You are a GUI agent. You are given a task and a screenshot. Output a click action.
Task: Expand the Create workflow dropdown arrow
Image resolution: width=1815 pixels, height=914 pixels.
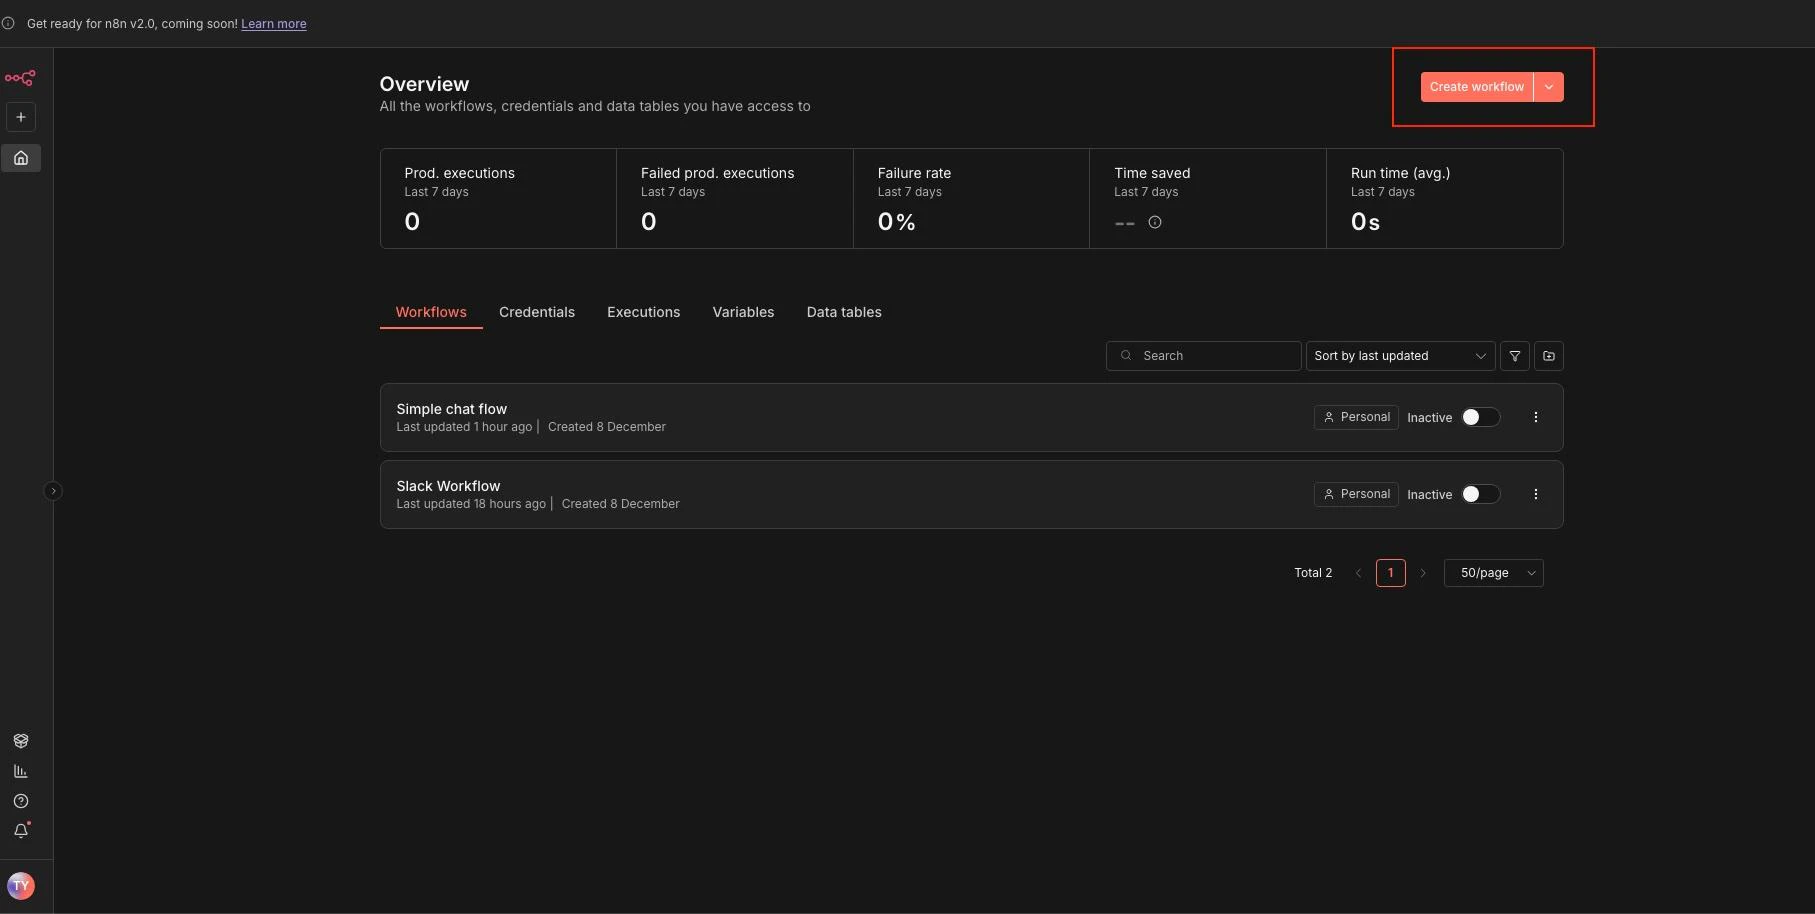pos(1548,87)
